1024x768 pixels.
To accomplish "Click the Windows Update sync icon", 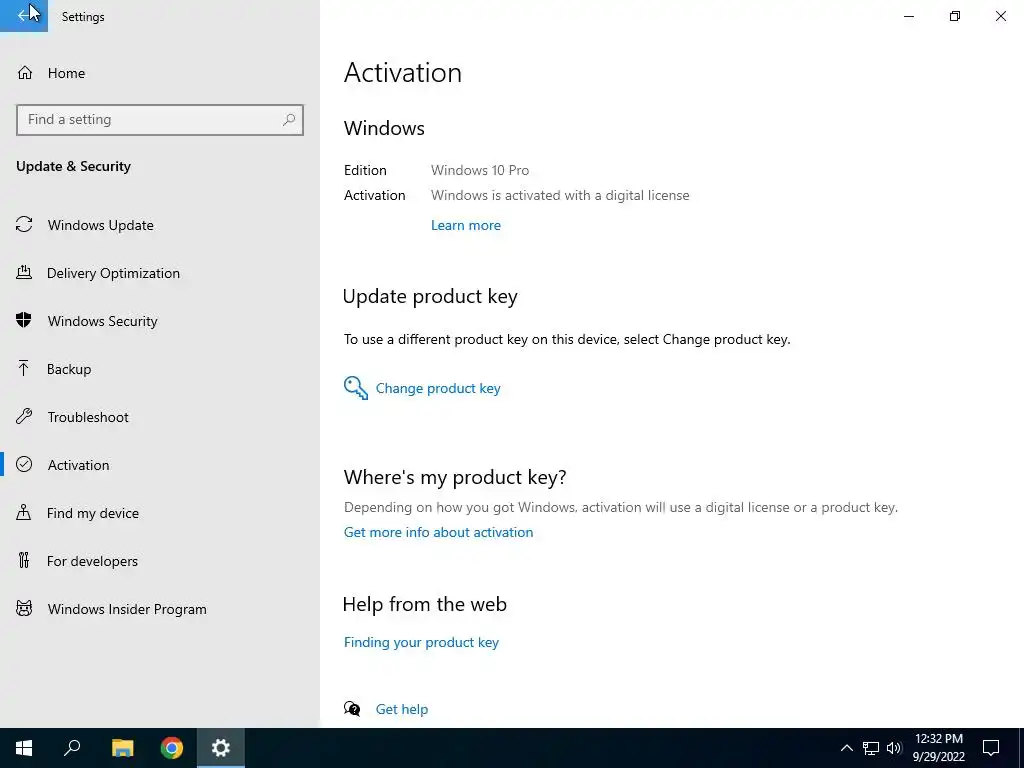I will pos(24,225).
